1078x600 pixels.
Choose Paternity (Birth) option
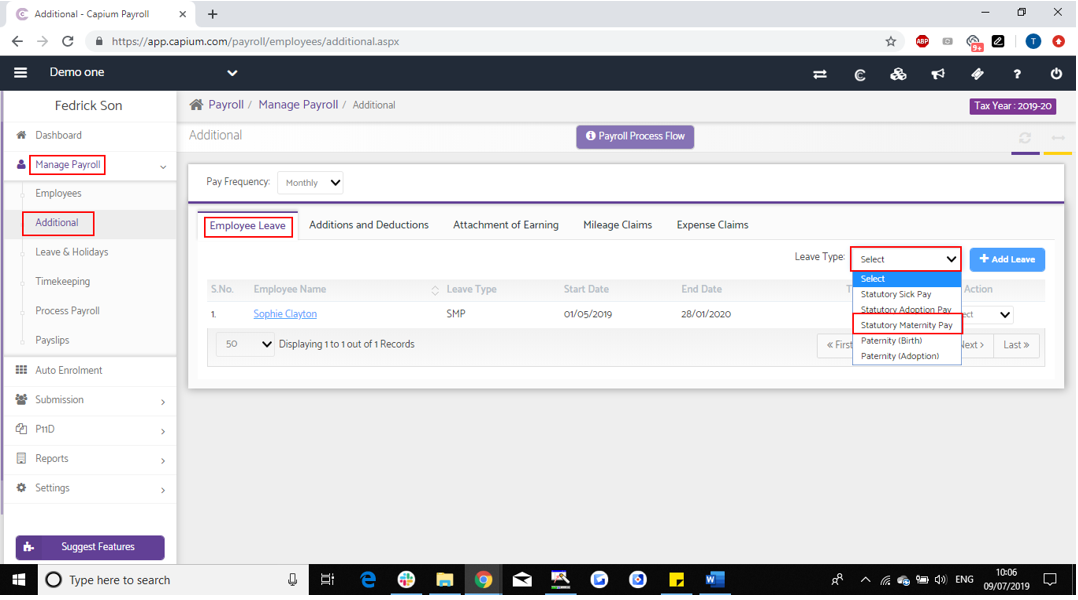click(x=907, y=340)
